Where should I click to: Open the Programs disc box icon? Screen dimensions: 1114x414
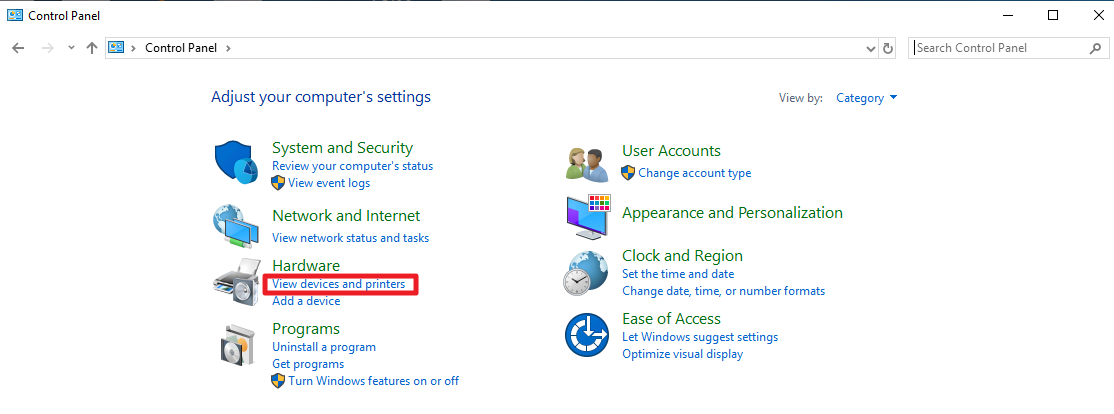(x=237, y=344)
